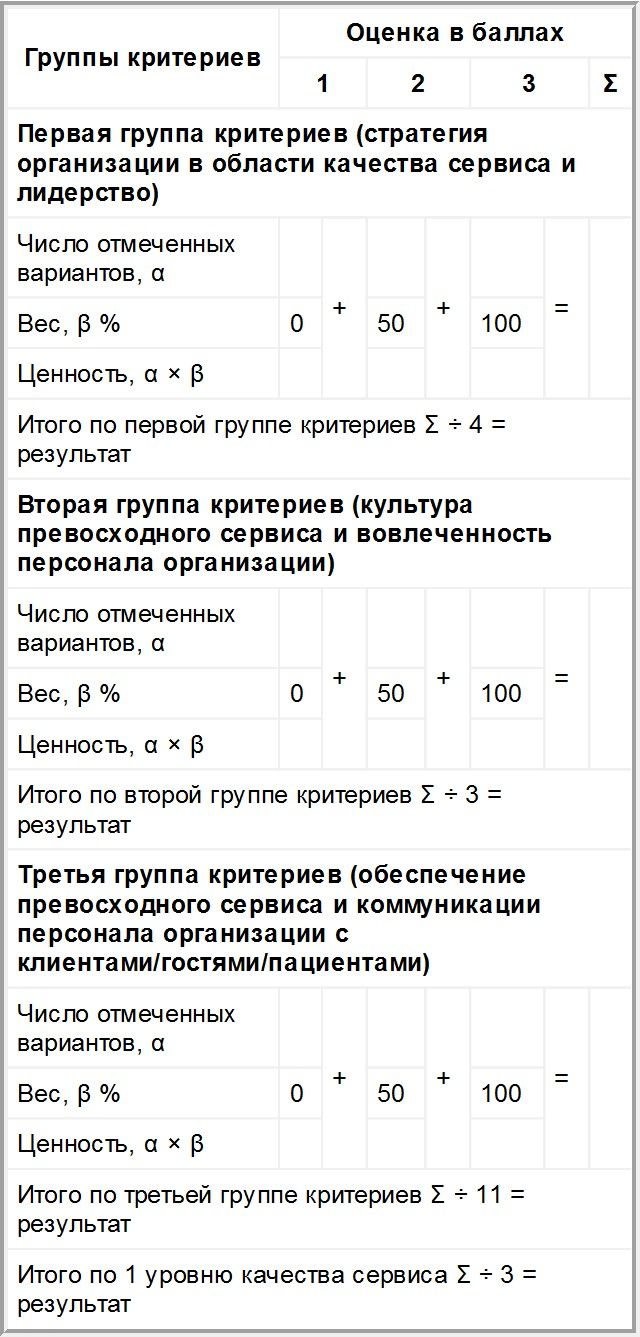Click the "Вторая группа критериев" section heading
Image resolution: width=640 pixels, height=1337 pixels.
click(285, 533)
